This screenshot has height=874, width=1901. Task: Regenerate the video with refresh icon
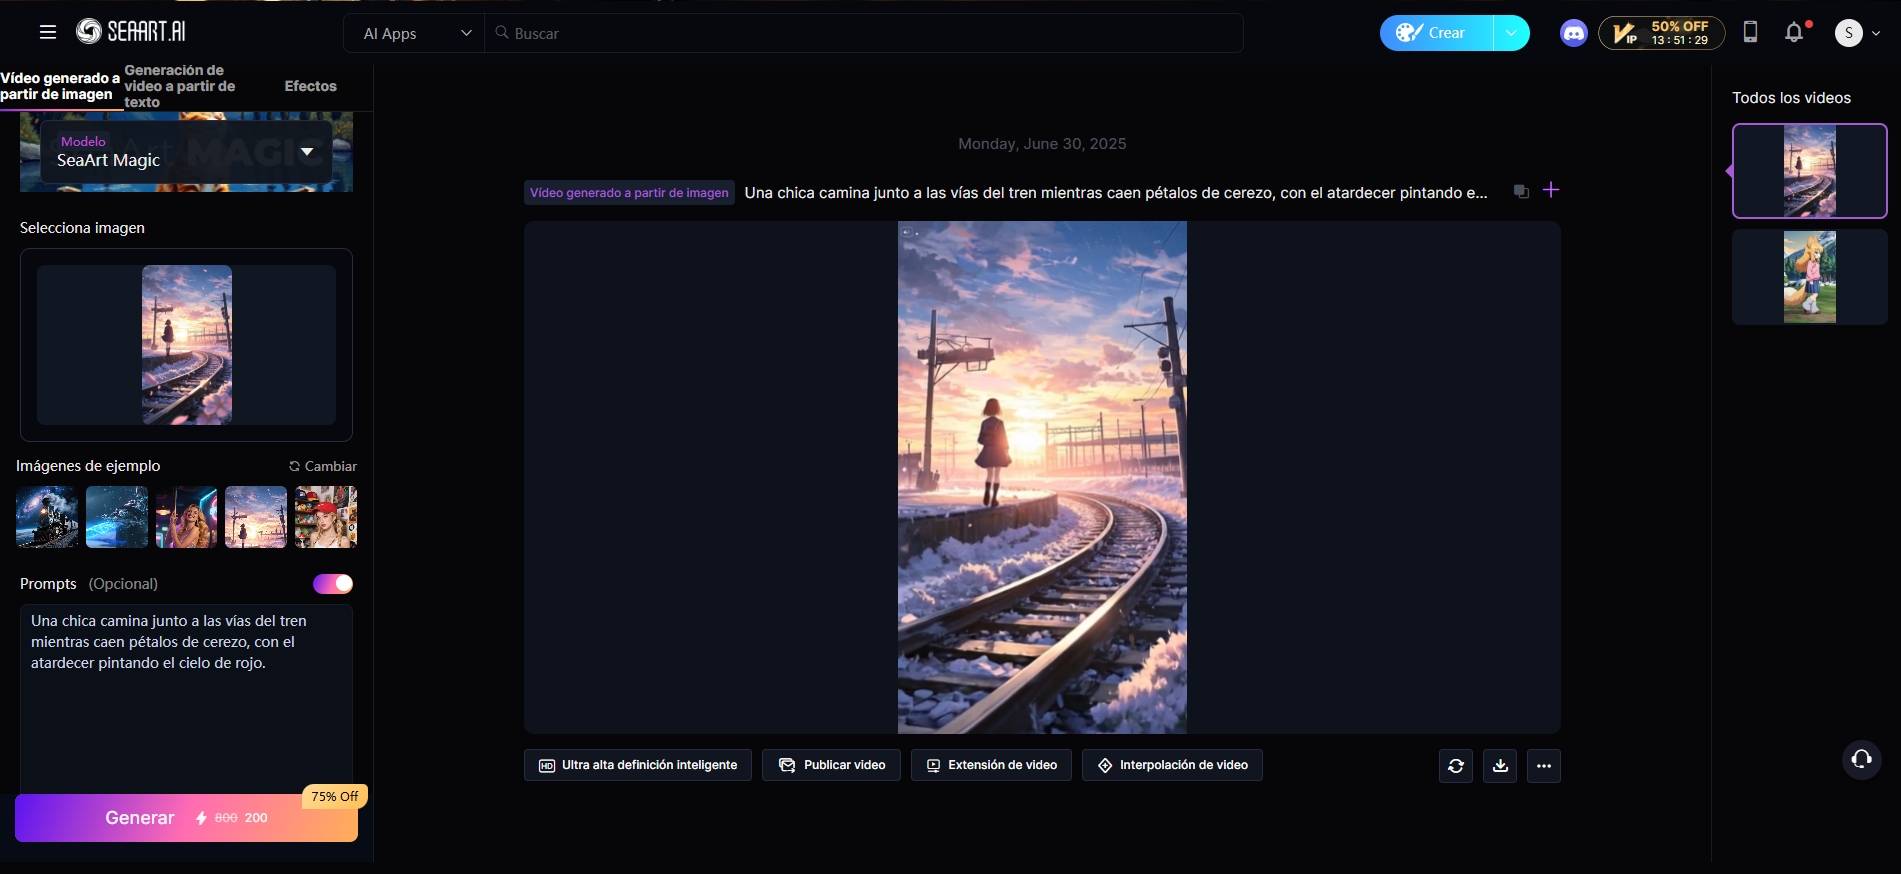(x=1455, y=766)
